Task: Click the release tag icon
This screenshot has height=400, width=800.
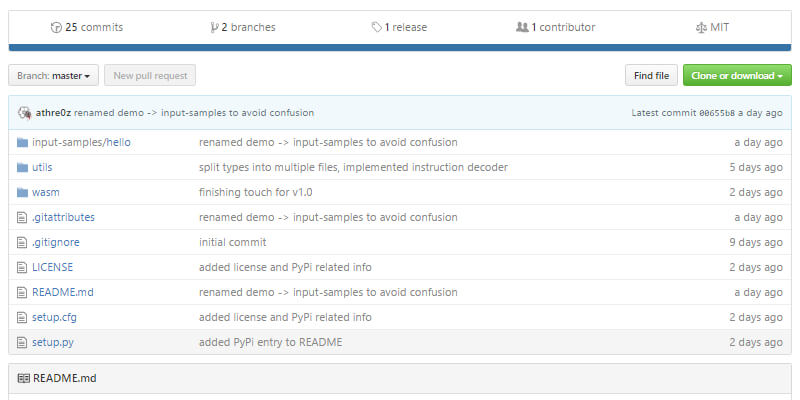Action: (376, 27)
